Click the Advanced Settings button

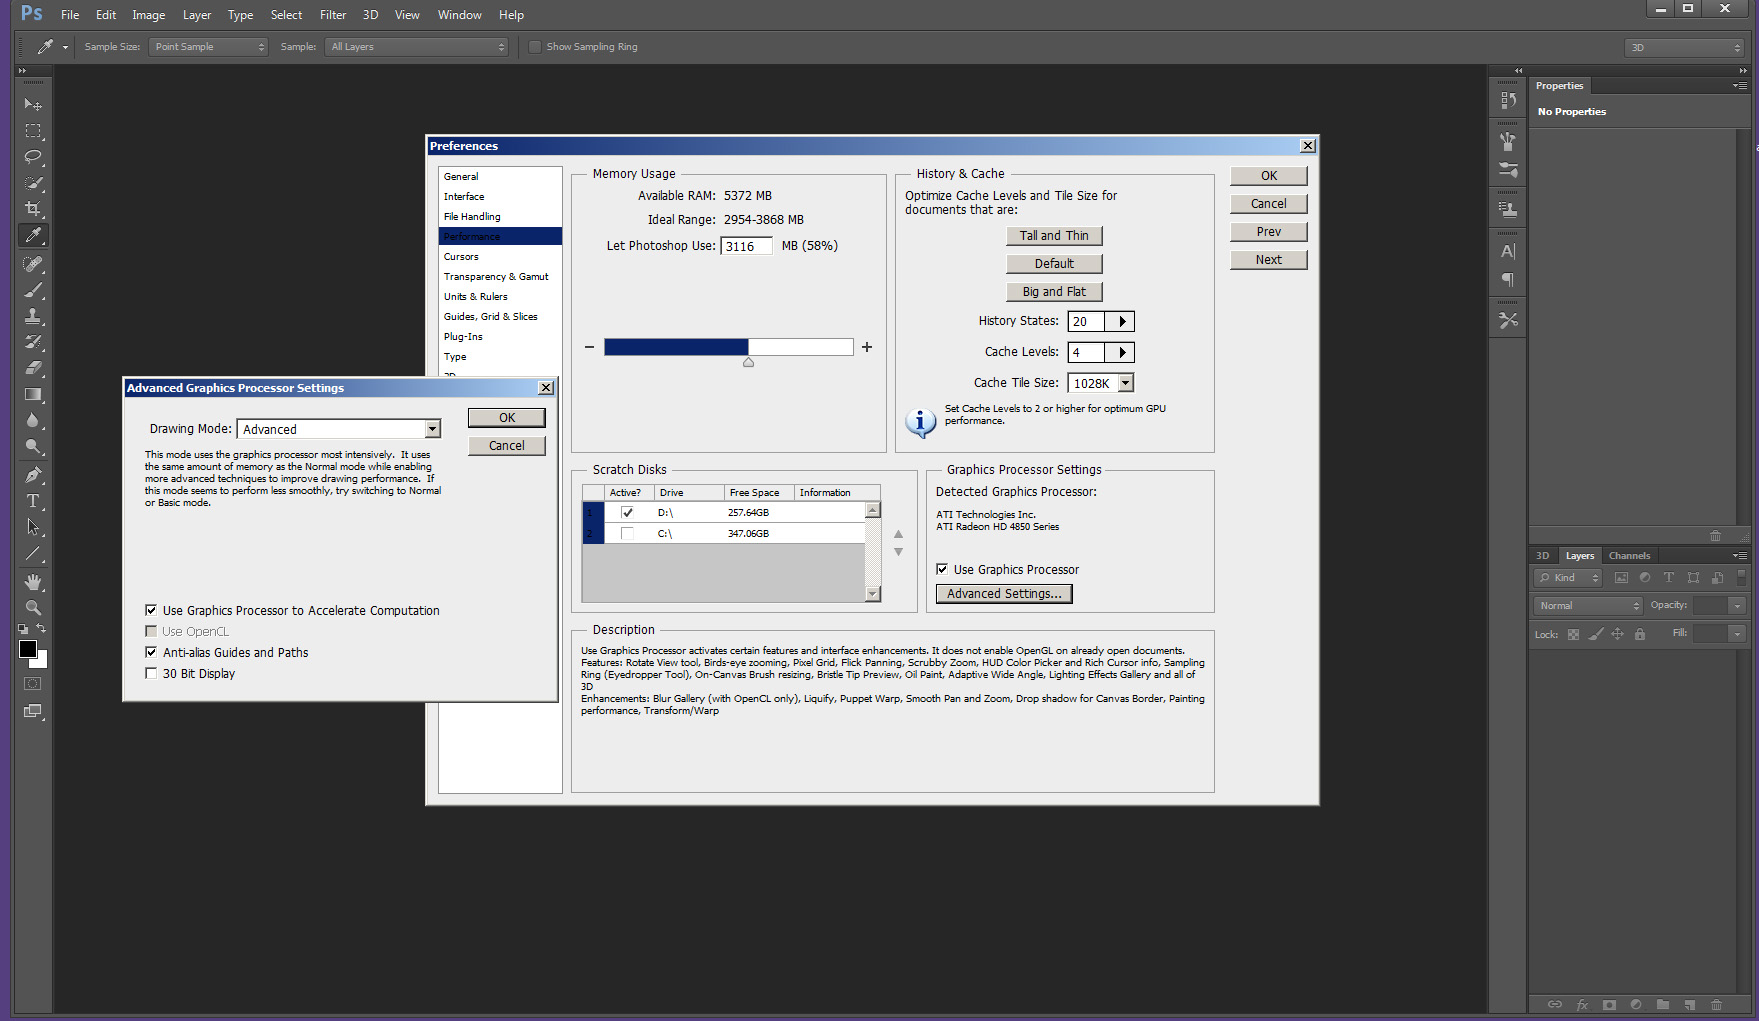(x=1003, y=594)
